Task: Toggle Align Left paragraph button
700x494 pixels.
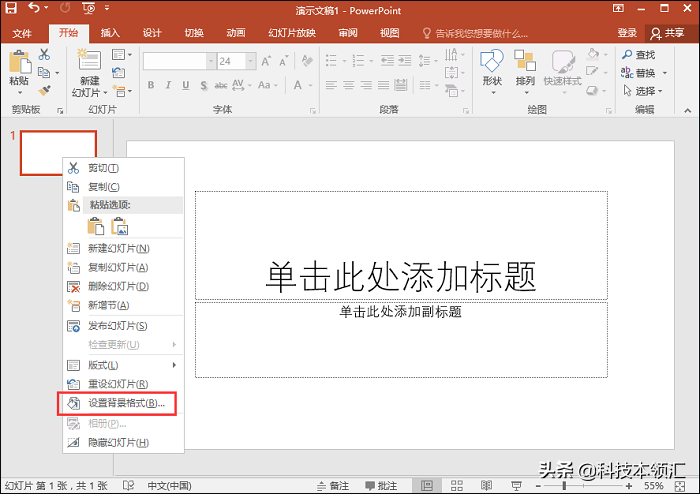Action: (x=331, y=85)
